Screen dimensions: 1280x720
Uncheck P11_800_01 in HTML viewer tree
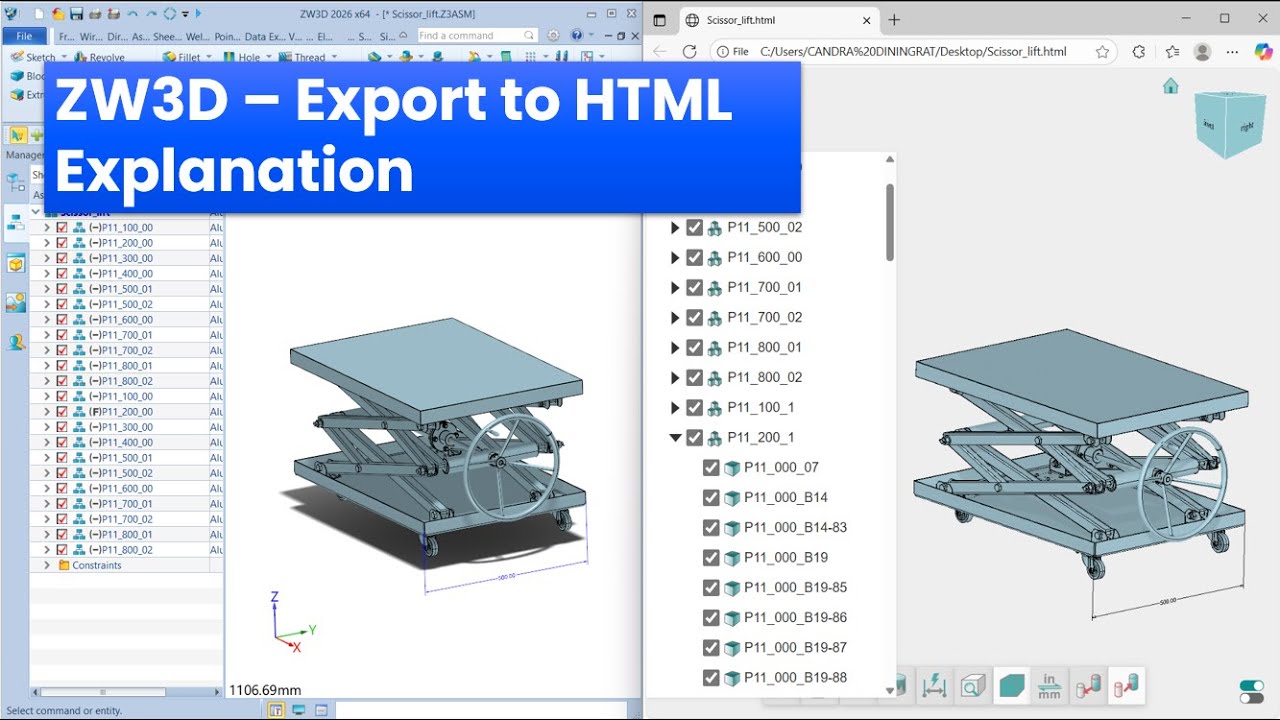coord(695,347)
